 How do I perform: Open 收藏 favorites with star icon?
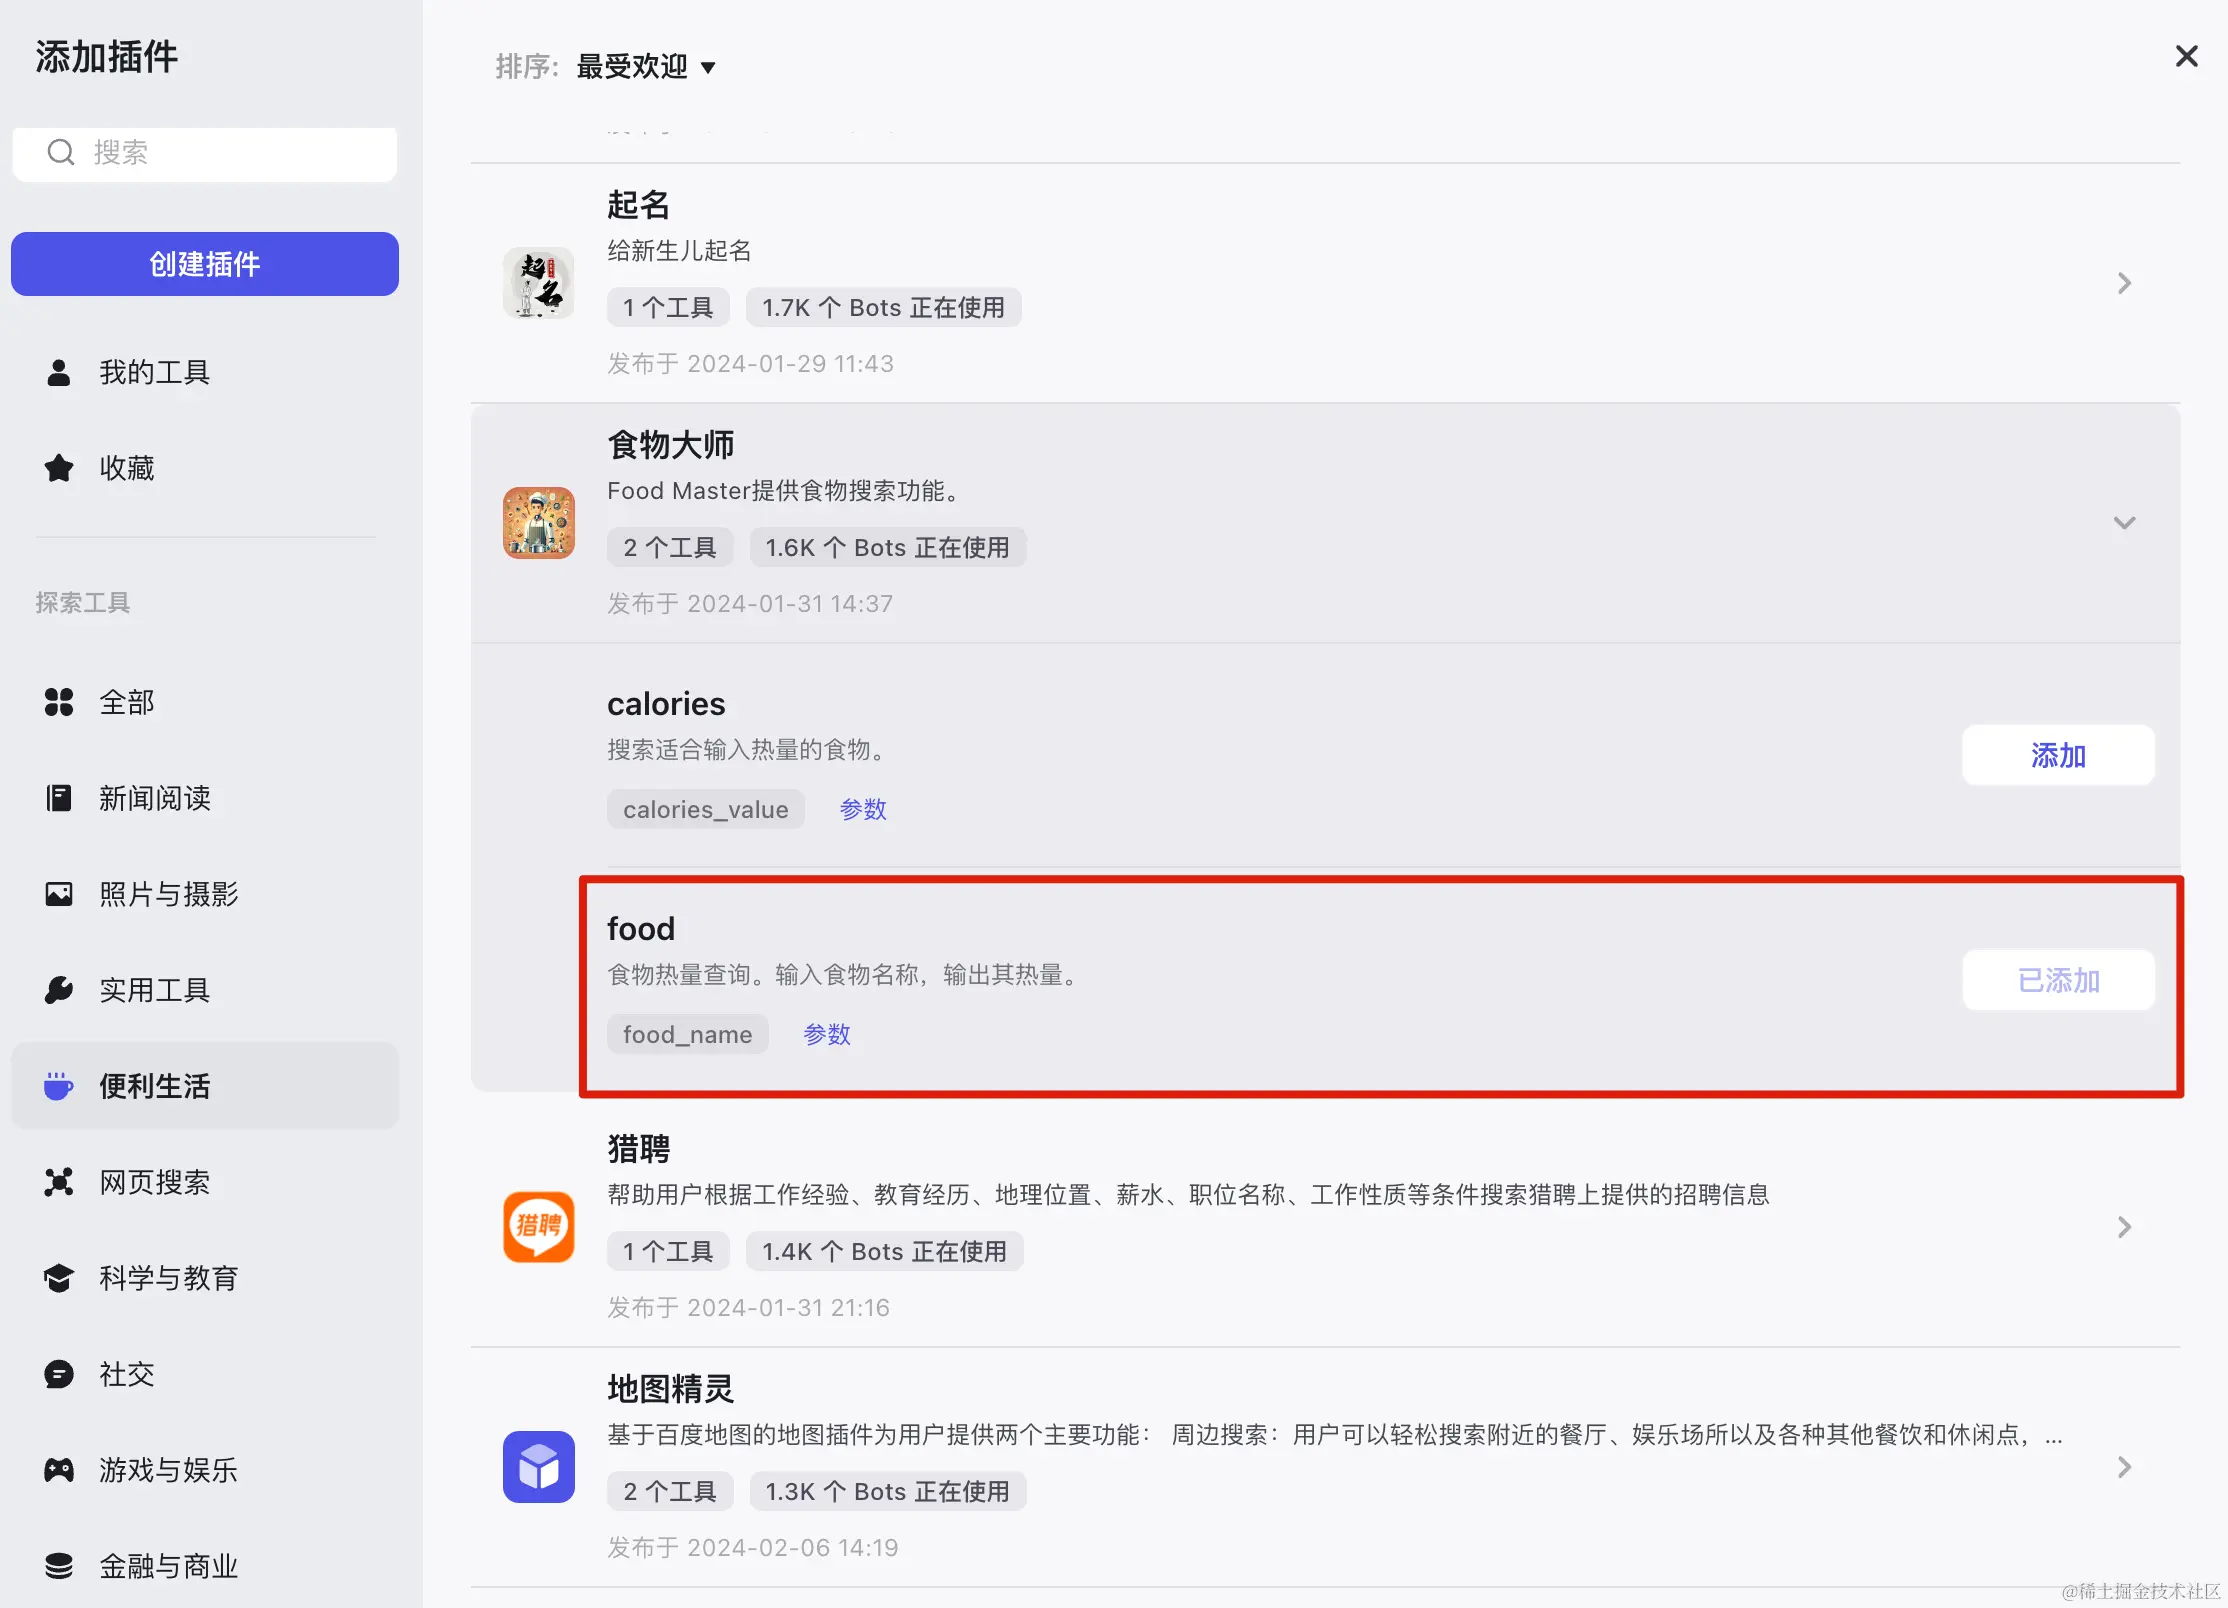[126, 468]
